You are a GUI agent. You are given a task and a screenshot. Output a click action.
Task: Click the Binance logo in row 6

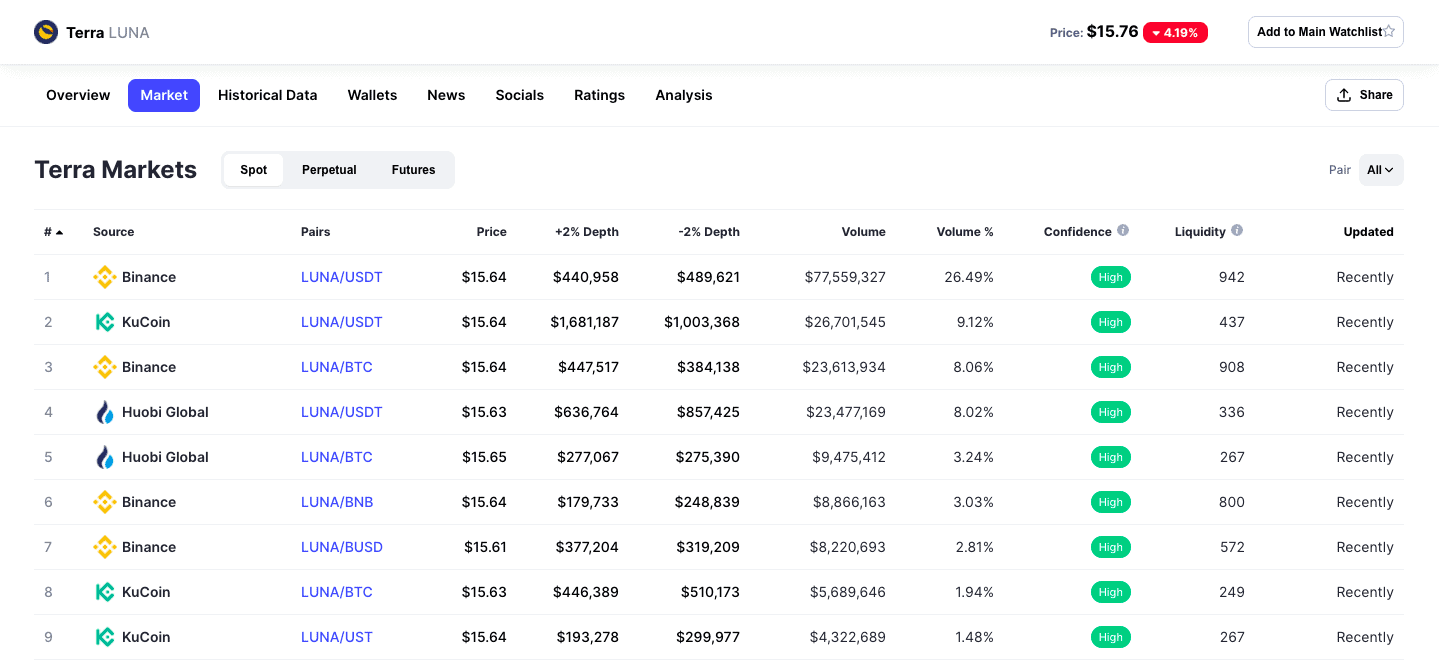click(104, 502)
